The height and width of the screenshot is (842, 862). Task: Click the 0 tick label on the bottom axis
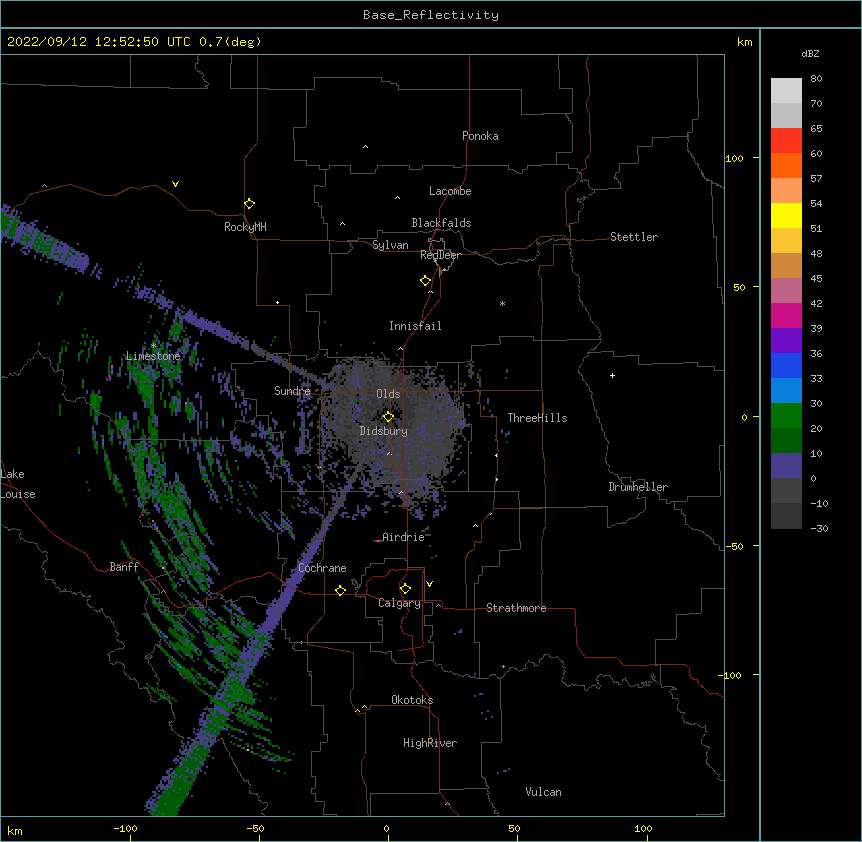tap(386, 828)
